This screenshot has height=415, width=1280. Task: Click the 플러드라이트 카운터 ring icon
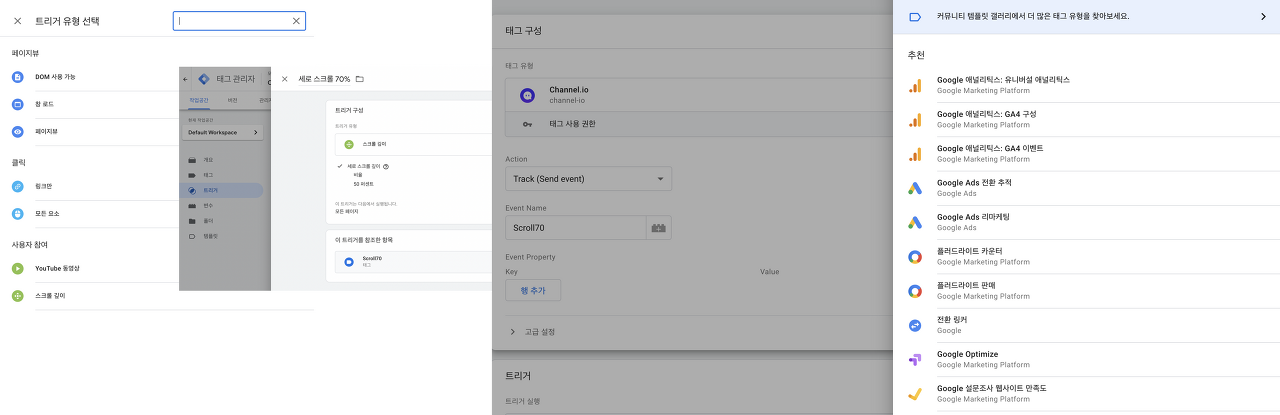[914, 256]
